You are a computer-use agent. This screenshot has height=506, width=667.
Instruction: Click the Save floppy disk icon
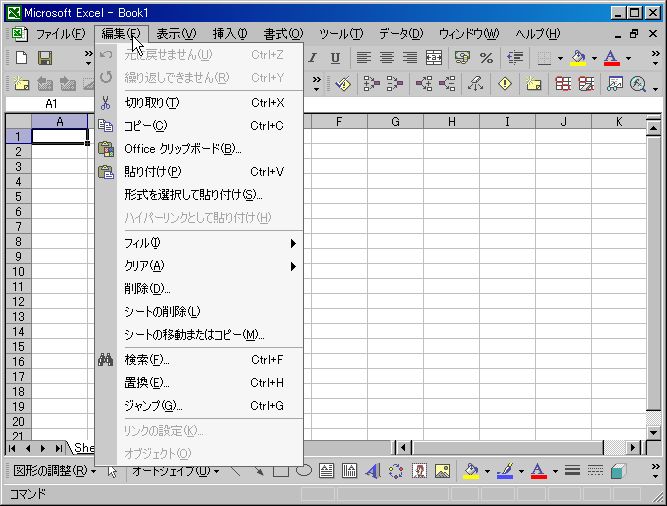[x=45, y=57]
